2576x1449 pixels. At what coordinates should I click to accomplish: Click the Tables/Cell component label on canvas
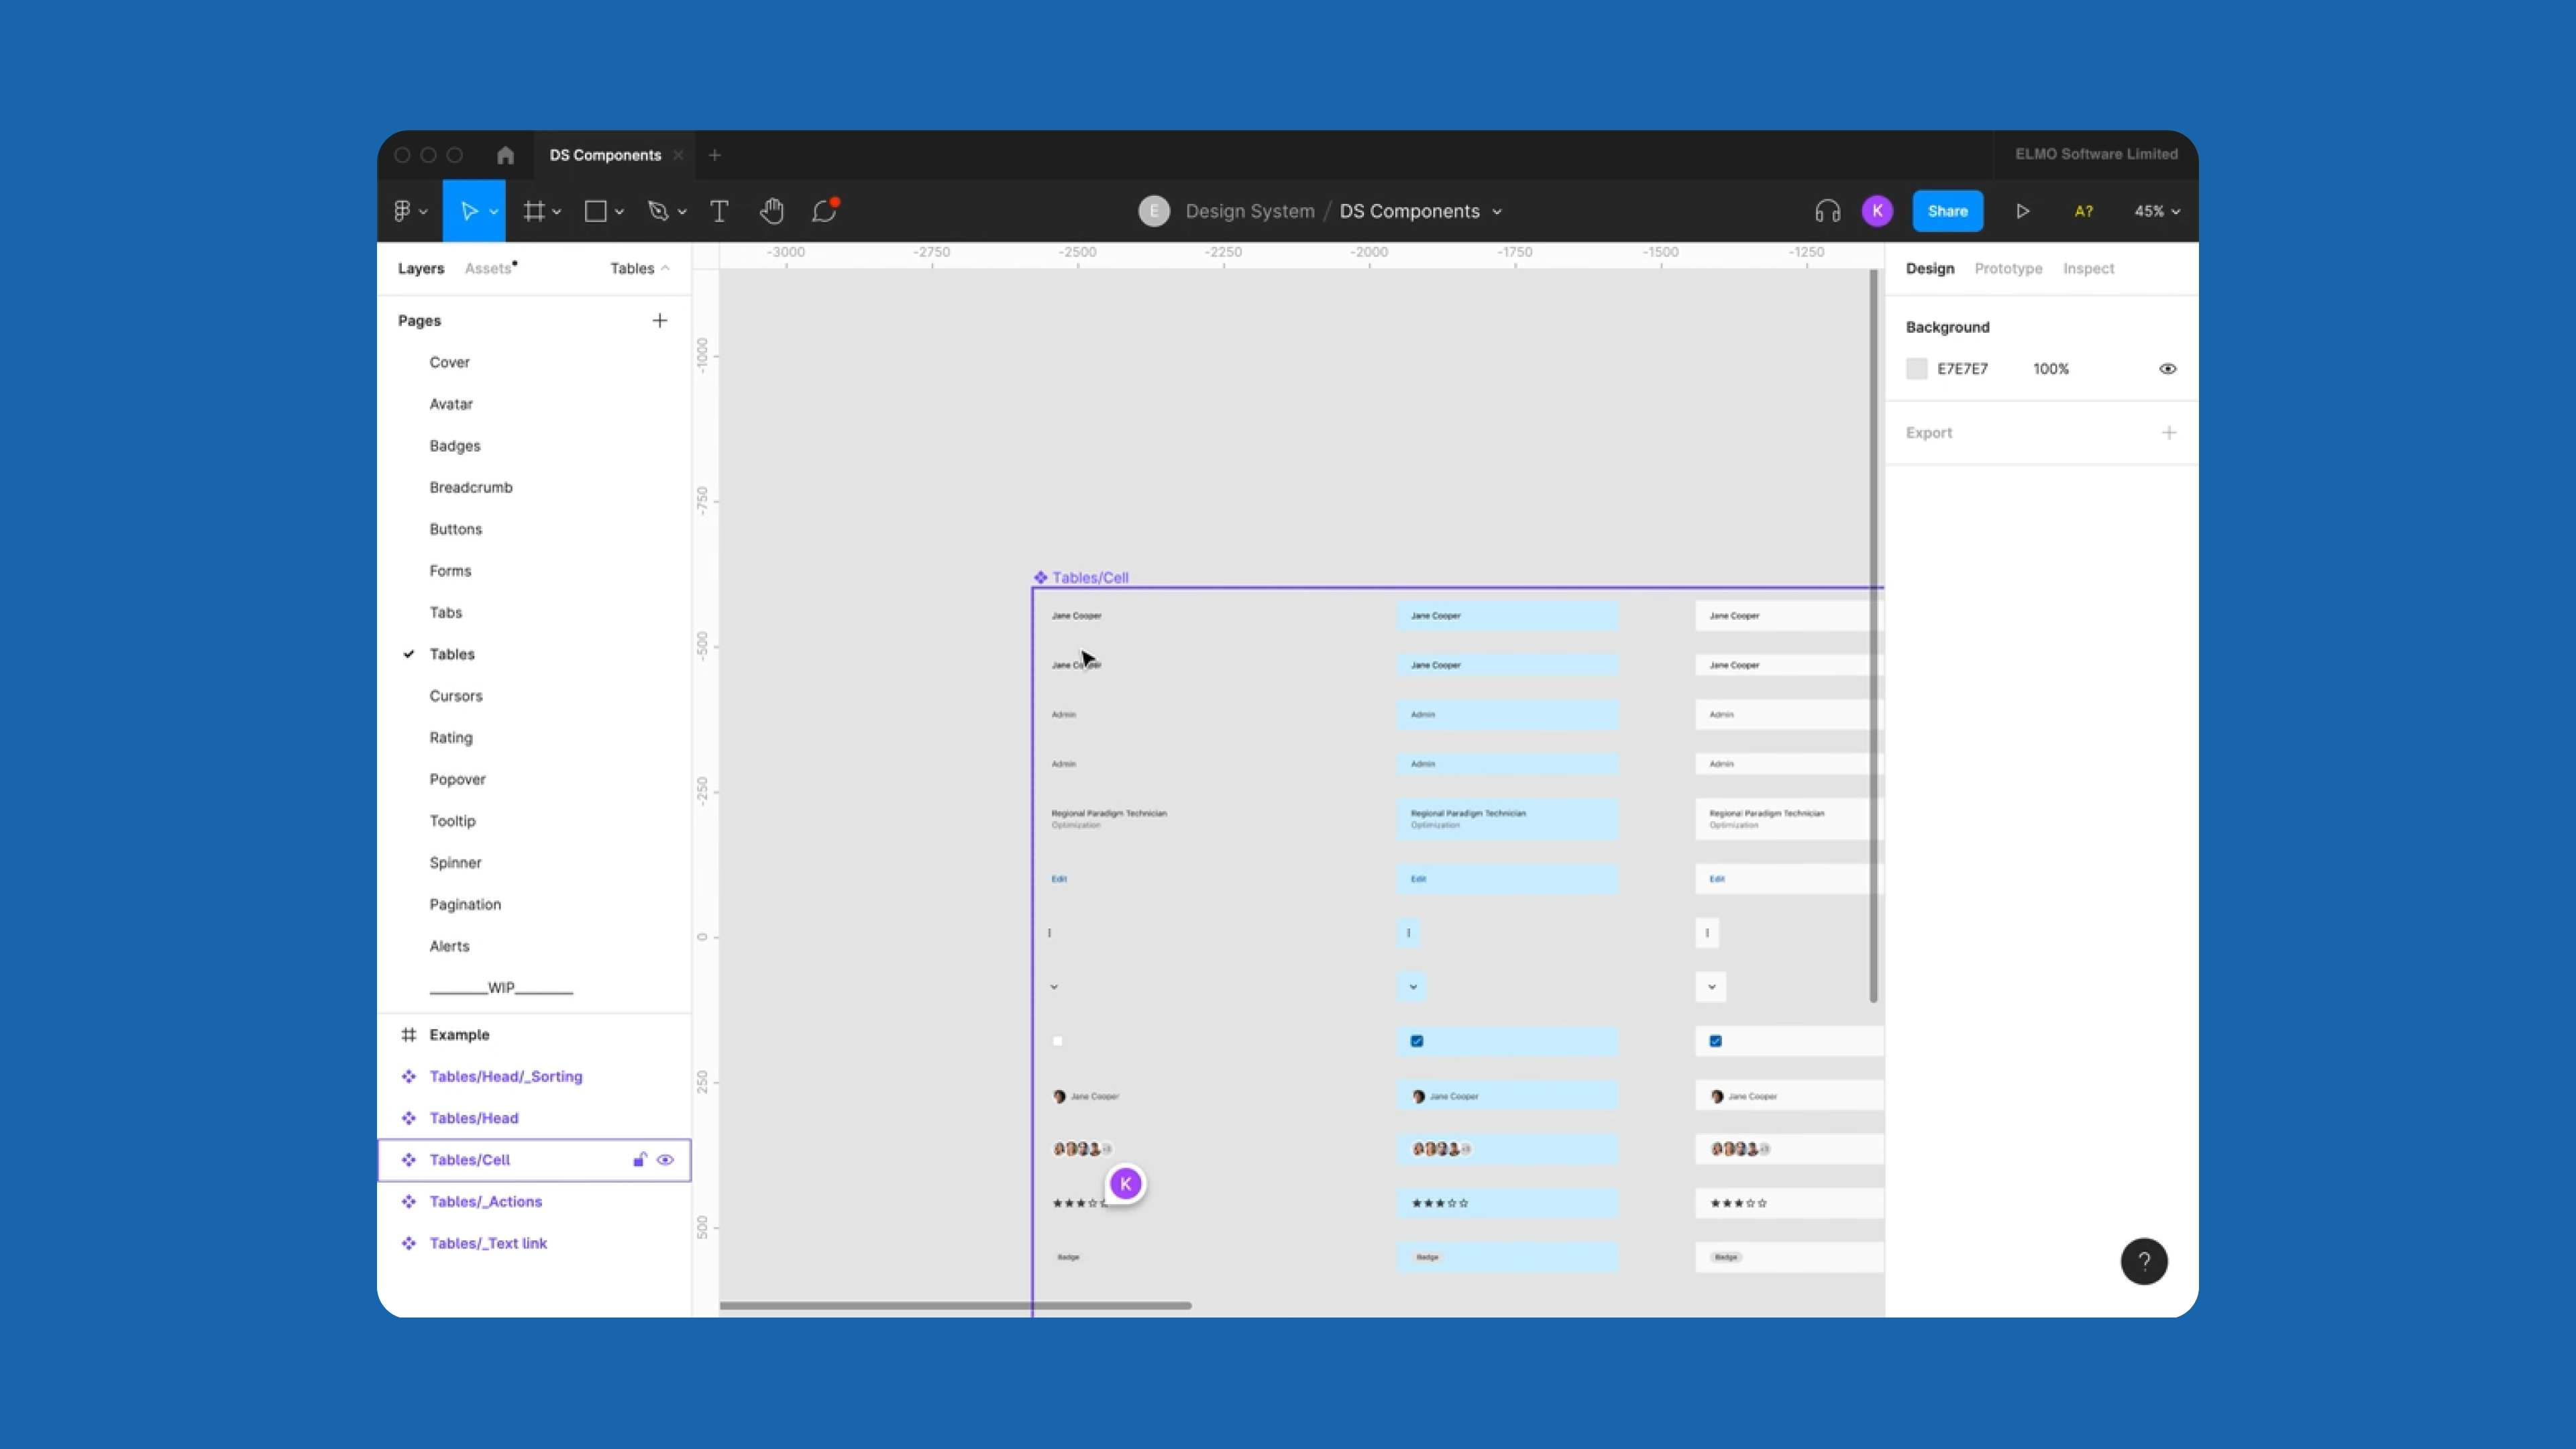pyautogui.click(x=1089, y=578)
